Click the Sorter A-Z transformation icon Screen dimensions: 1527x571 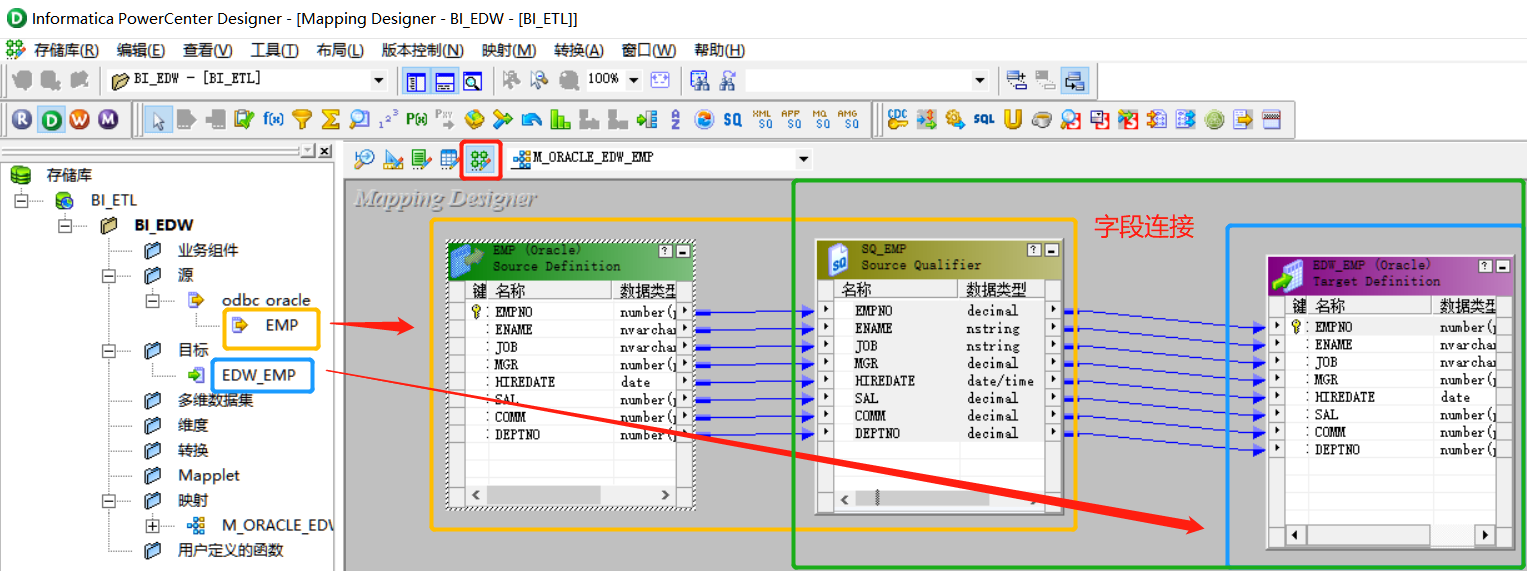[675, 120]
